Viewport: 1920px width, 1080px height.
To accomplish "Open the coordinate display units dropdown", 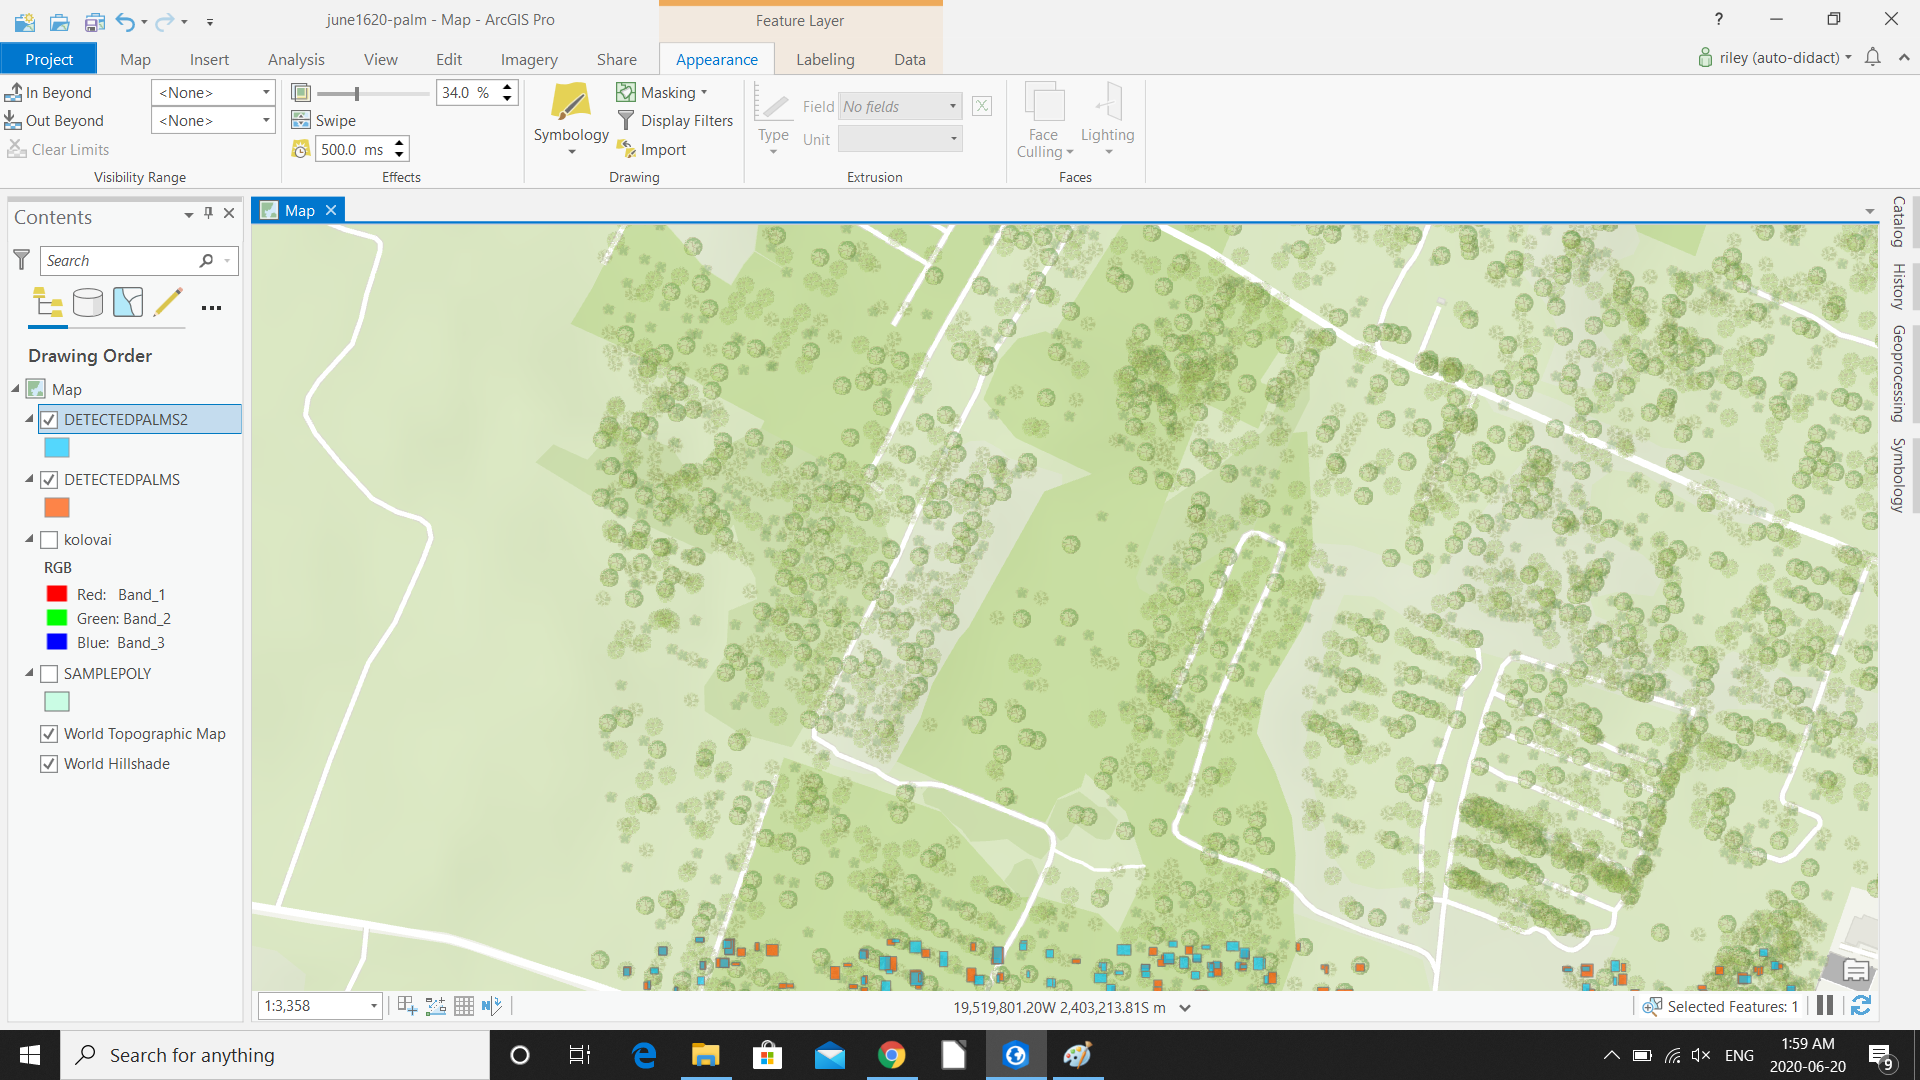I will click(1185, 1008).
